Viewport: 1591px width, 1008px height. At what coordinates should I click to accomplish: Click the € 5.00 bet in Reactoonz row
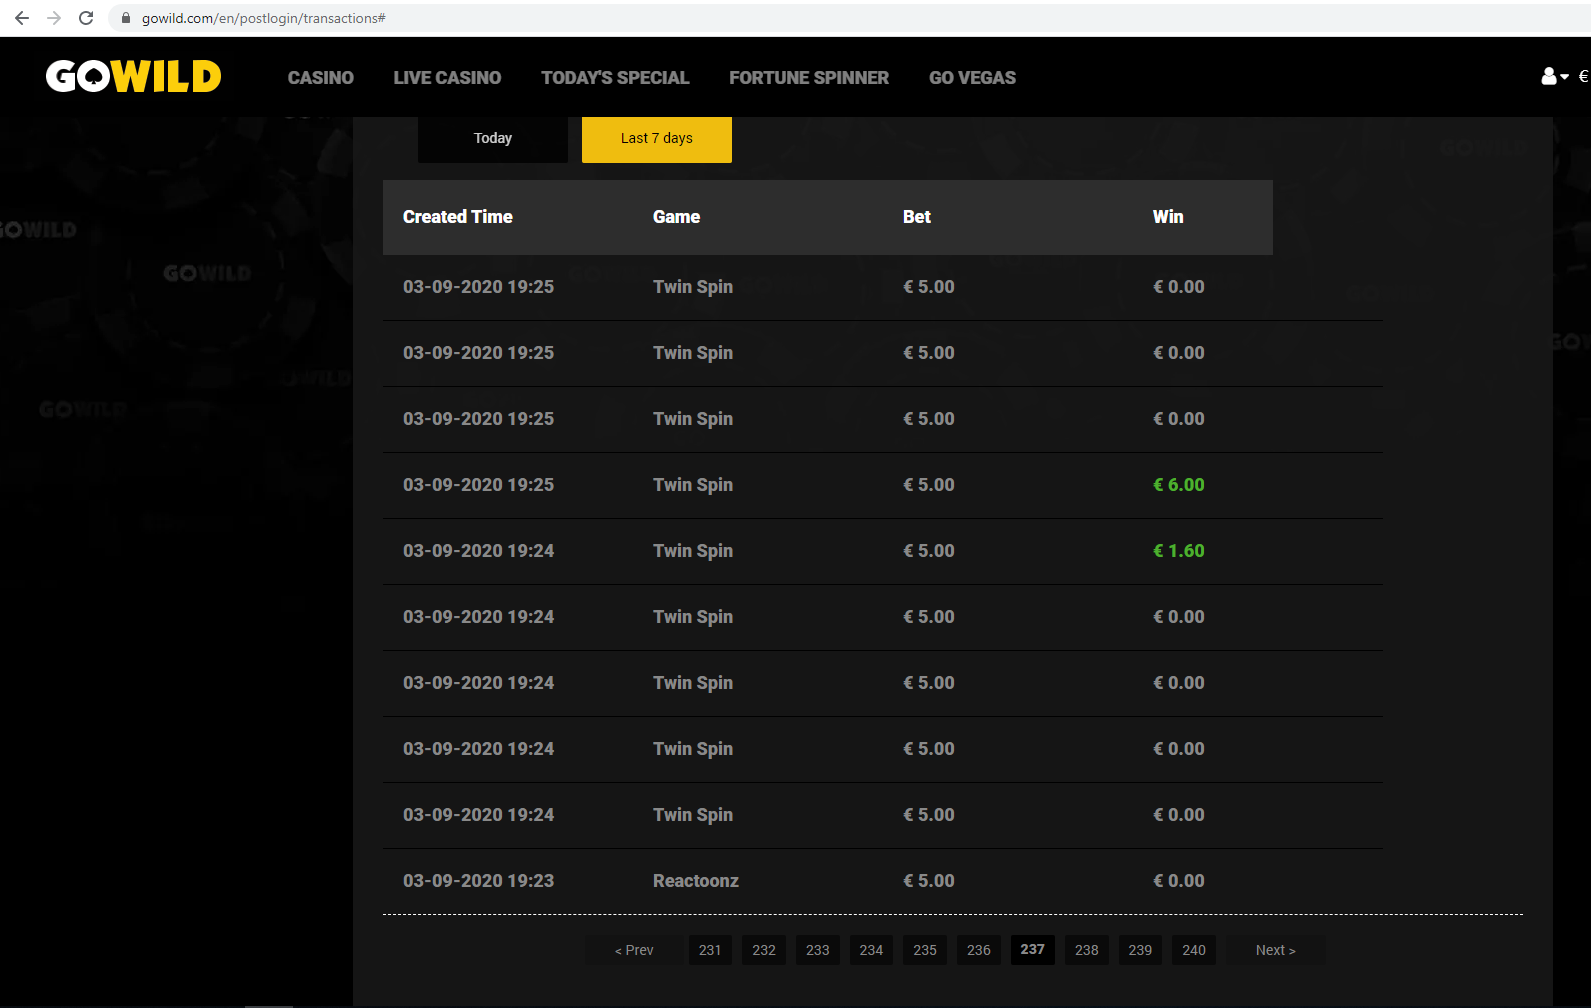tap(929, 881)
